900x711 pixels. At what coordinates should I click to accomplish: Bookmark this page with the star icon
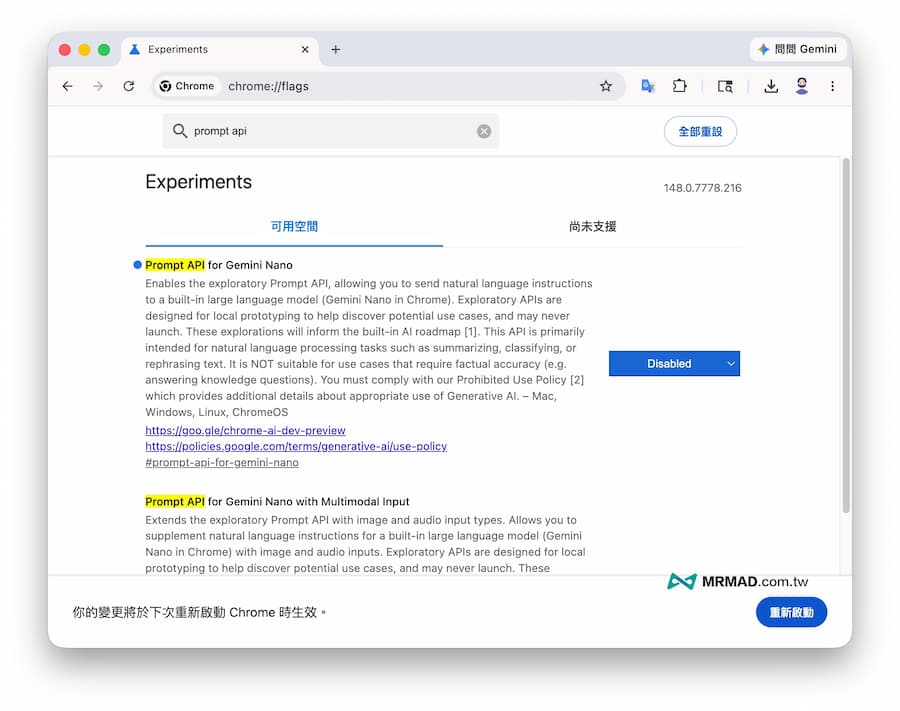[606, 86]
